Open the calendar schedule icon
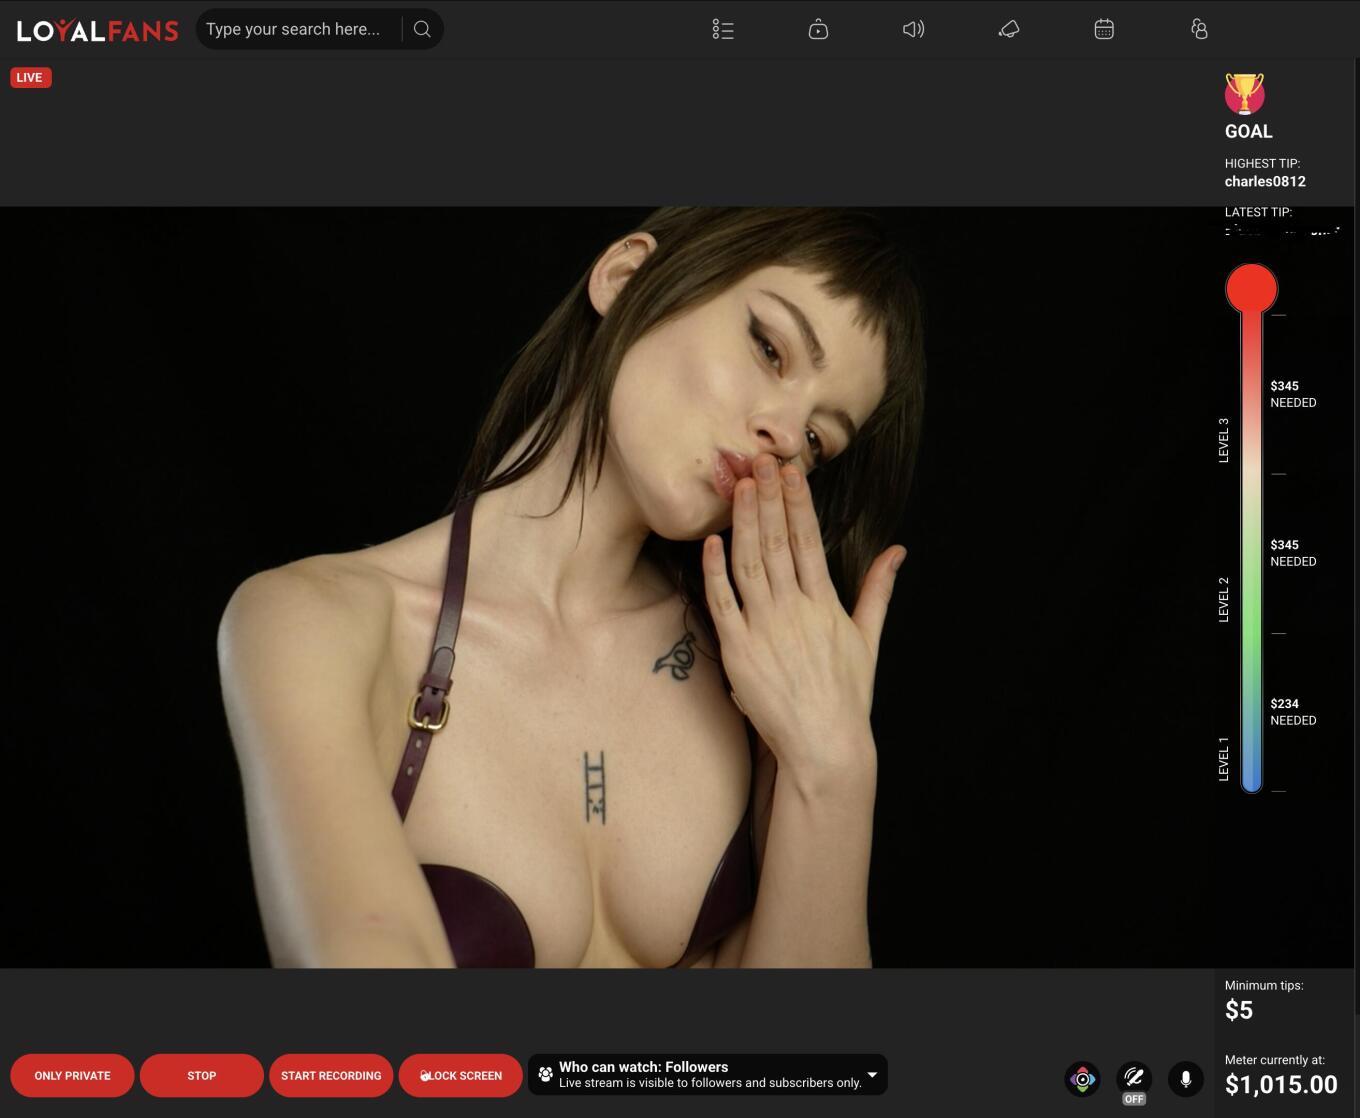 point(1104,30)
